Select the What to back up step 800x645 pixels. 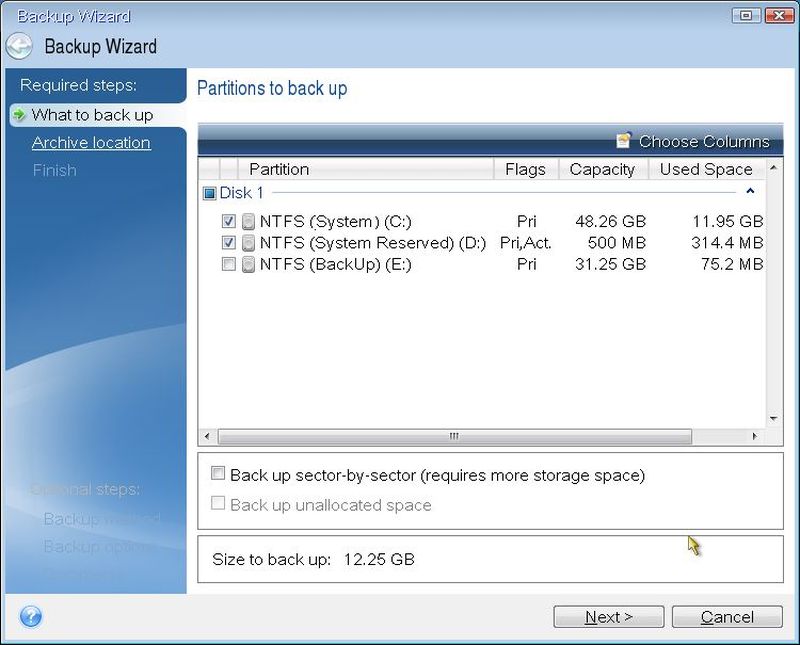pos(92,115)
